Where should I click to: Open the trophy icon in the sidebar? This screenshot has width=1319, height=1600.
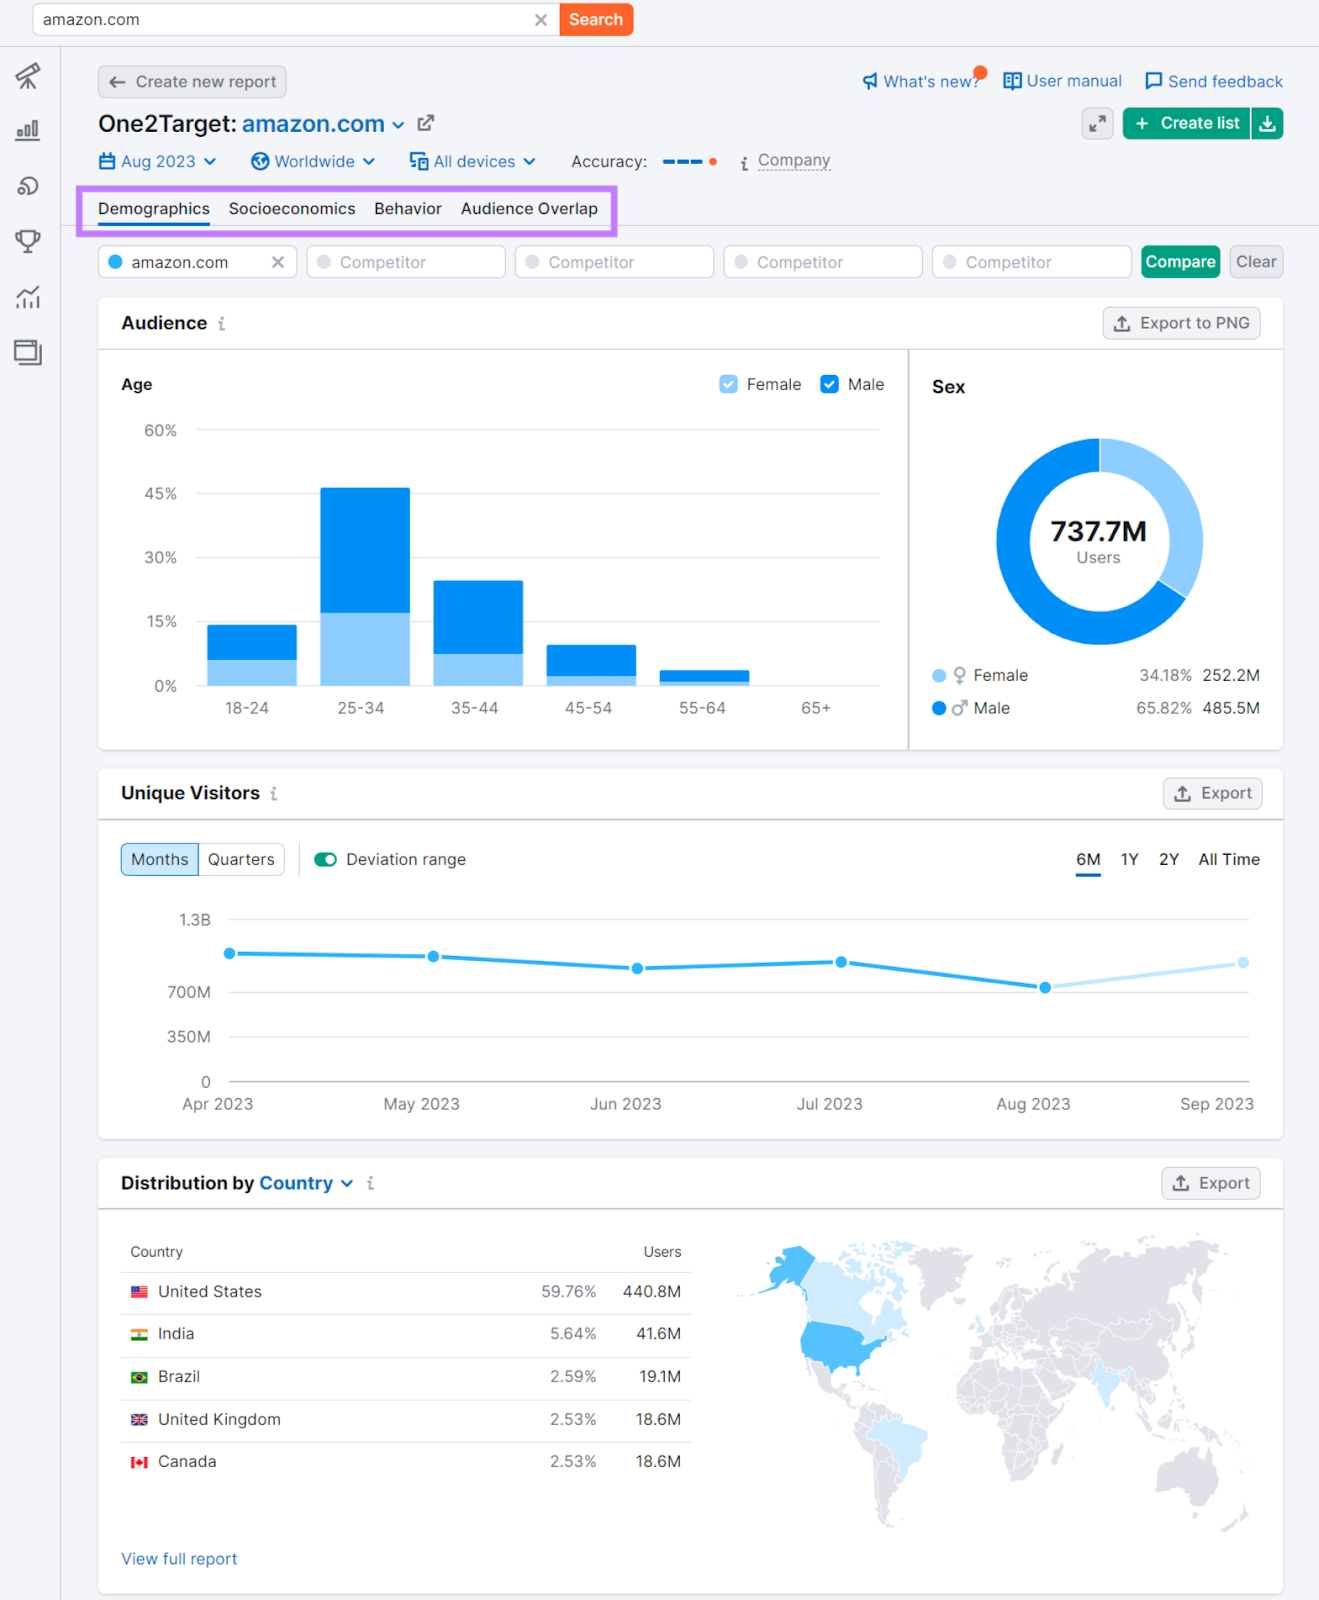click(x=28, y=241)
